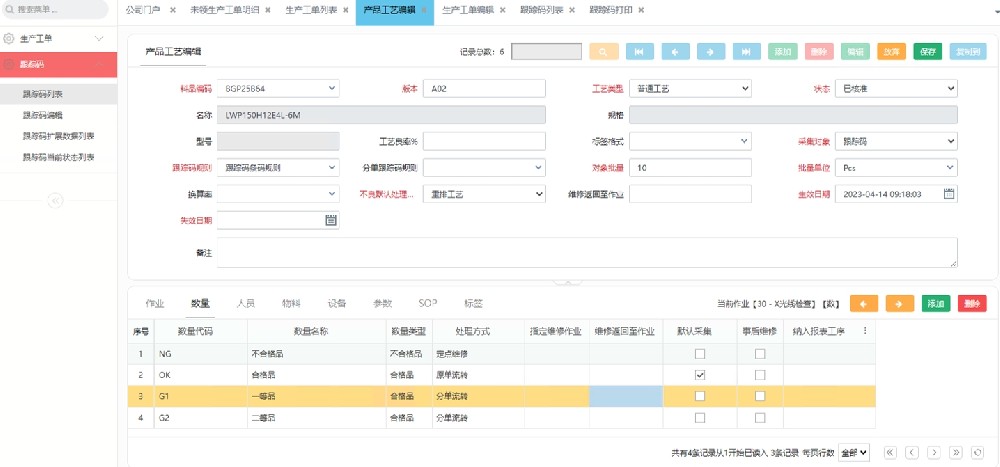
Task: Switch to the 生产工单列表 tab
Action: [x=311, y=10]
